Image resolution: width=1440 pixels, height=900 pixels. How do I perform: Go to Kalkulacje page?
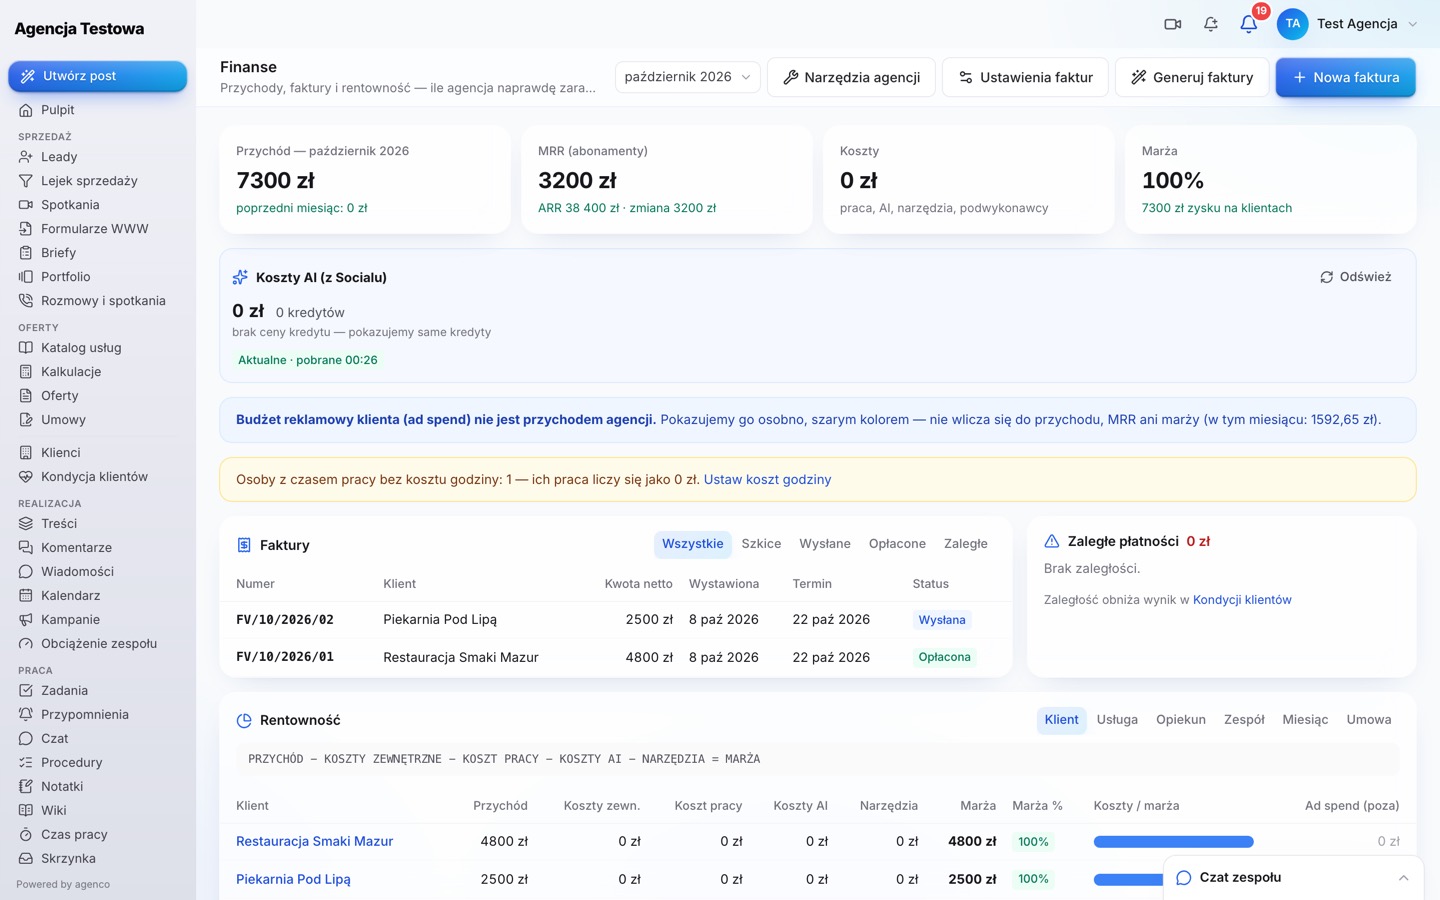[x=98, y=372]
